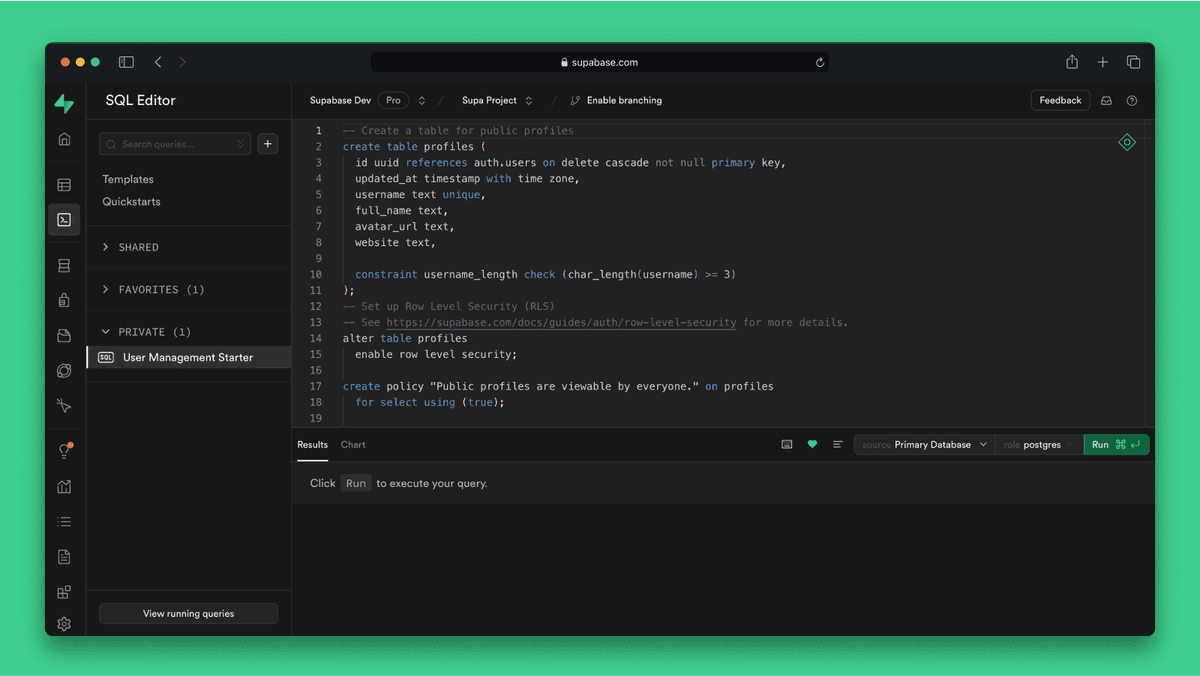The height and width of the screenshot is (676, 1200).
Task: Open project Settings via the gear icon
Action: point(64,623)
